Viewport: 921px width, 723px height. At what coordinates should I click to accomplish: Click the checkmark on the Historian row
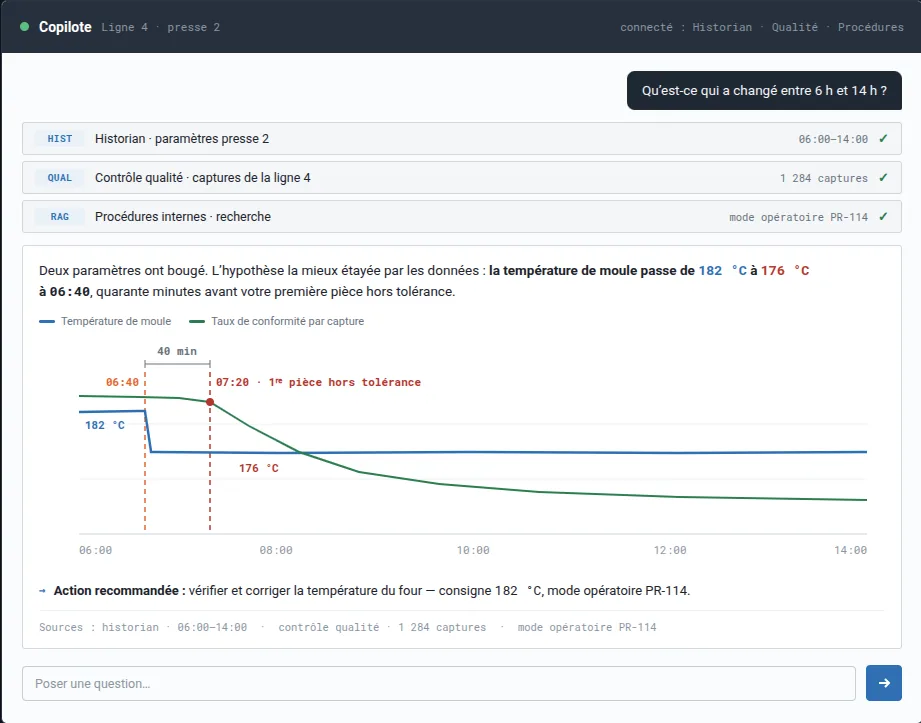(x=883, y=139)
